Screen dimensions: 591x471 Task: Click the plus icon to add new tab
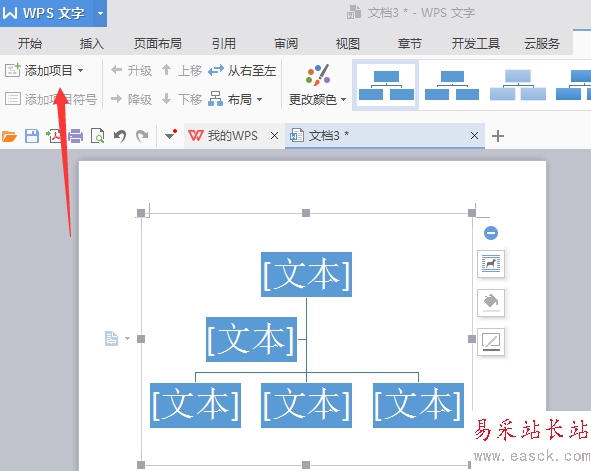point(498,136)
